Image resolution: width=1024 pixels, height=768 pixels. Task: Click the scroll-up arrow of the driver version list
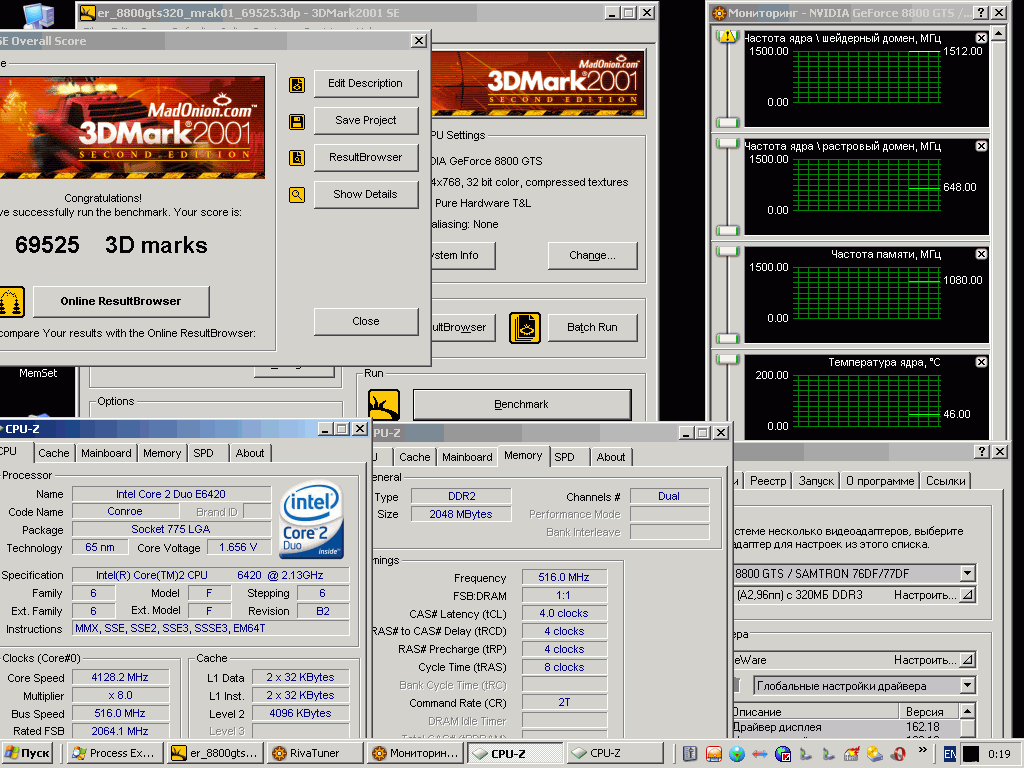(x=967, y=711)
